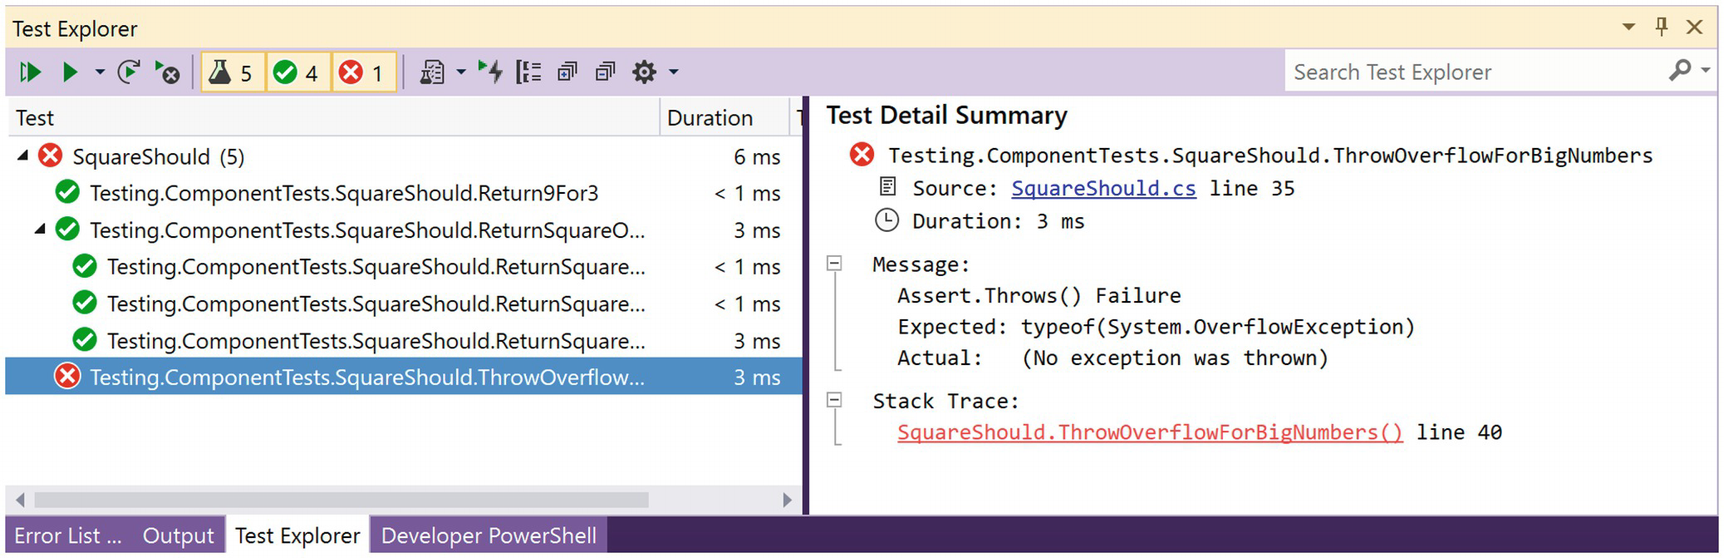Open SquareShould.ThrowOverflowForBigNumbers() stack trace link
The image size is (1724, 558).
pos(1149,432)
